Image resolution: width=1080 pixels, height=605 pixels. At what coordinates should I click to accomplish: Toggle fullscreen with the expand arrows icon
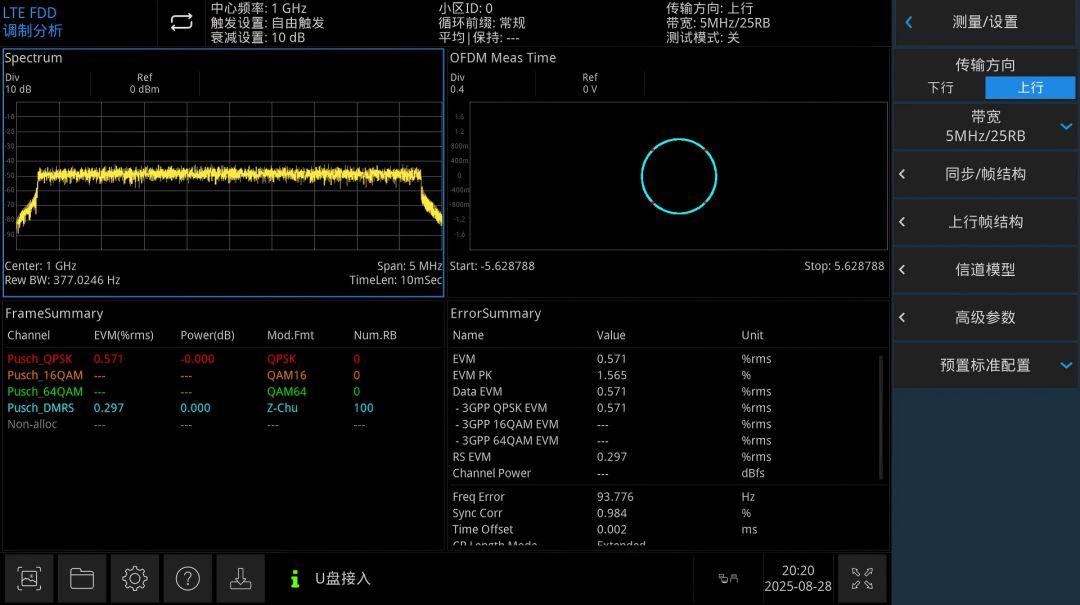tap(862, 579)
